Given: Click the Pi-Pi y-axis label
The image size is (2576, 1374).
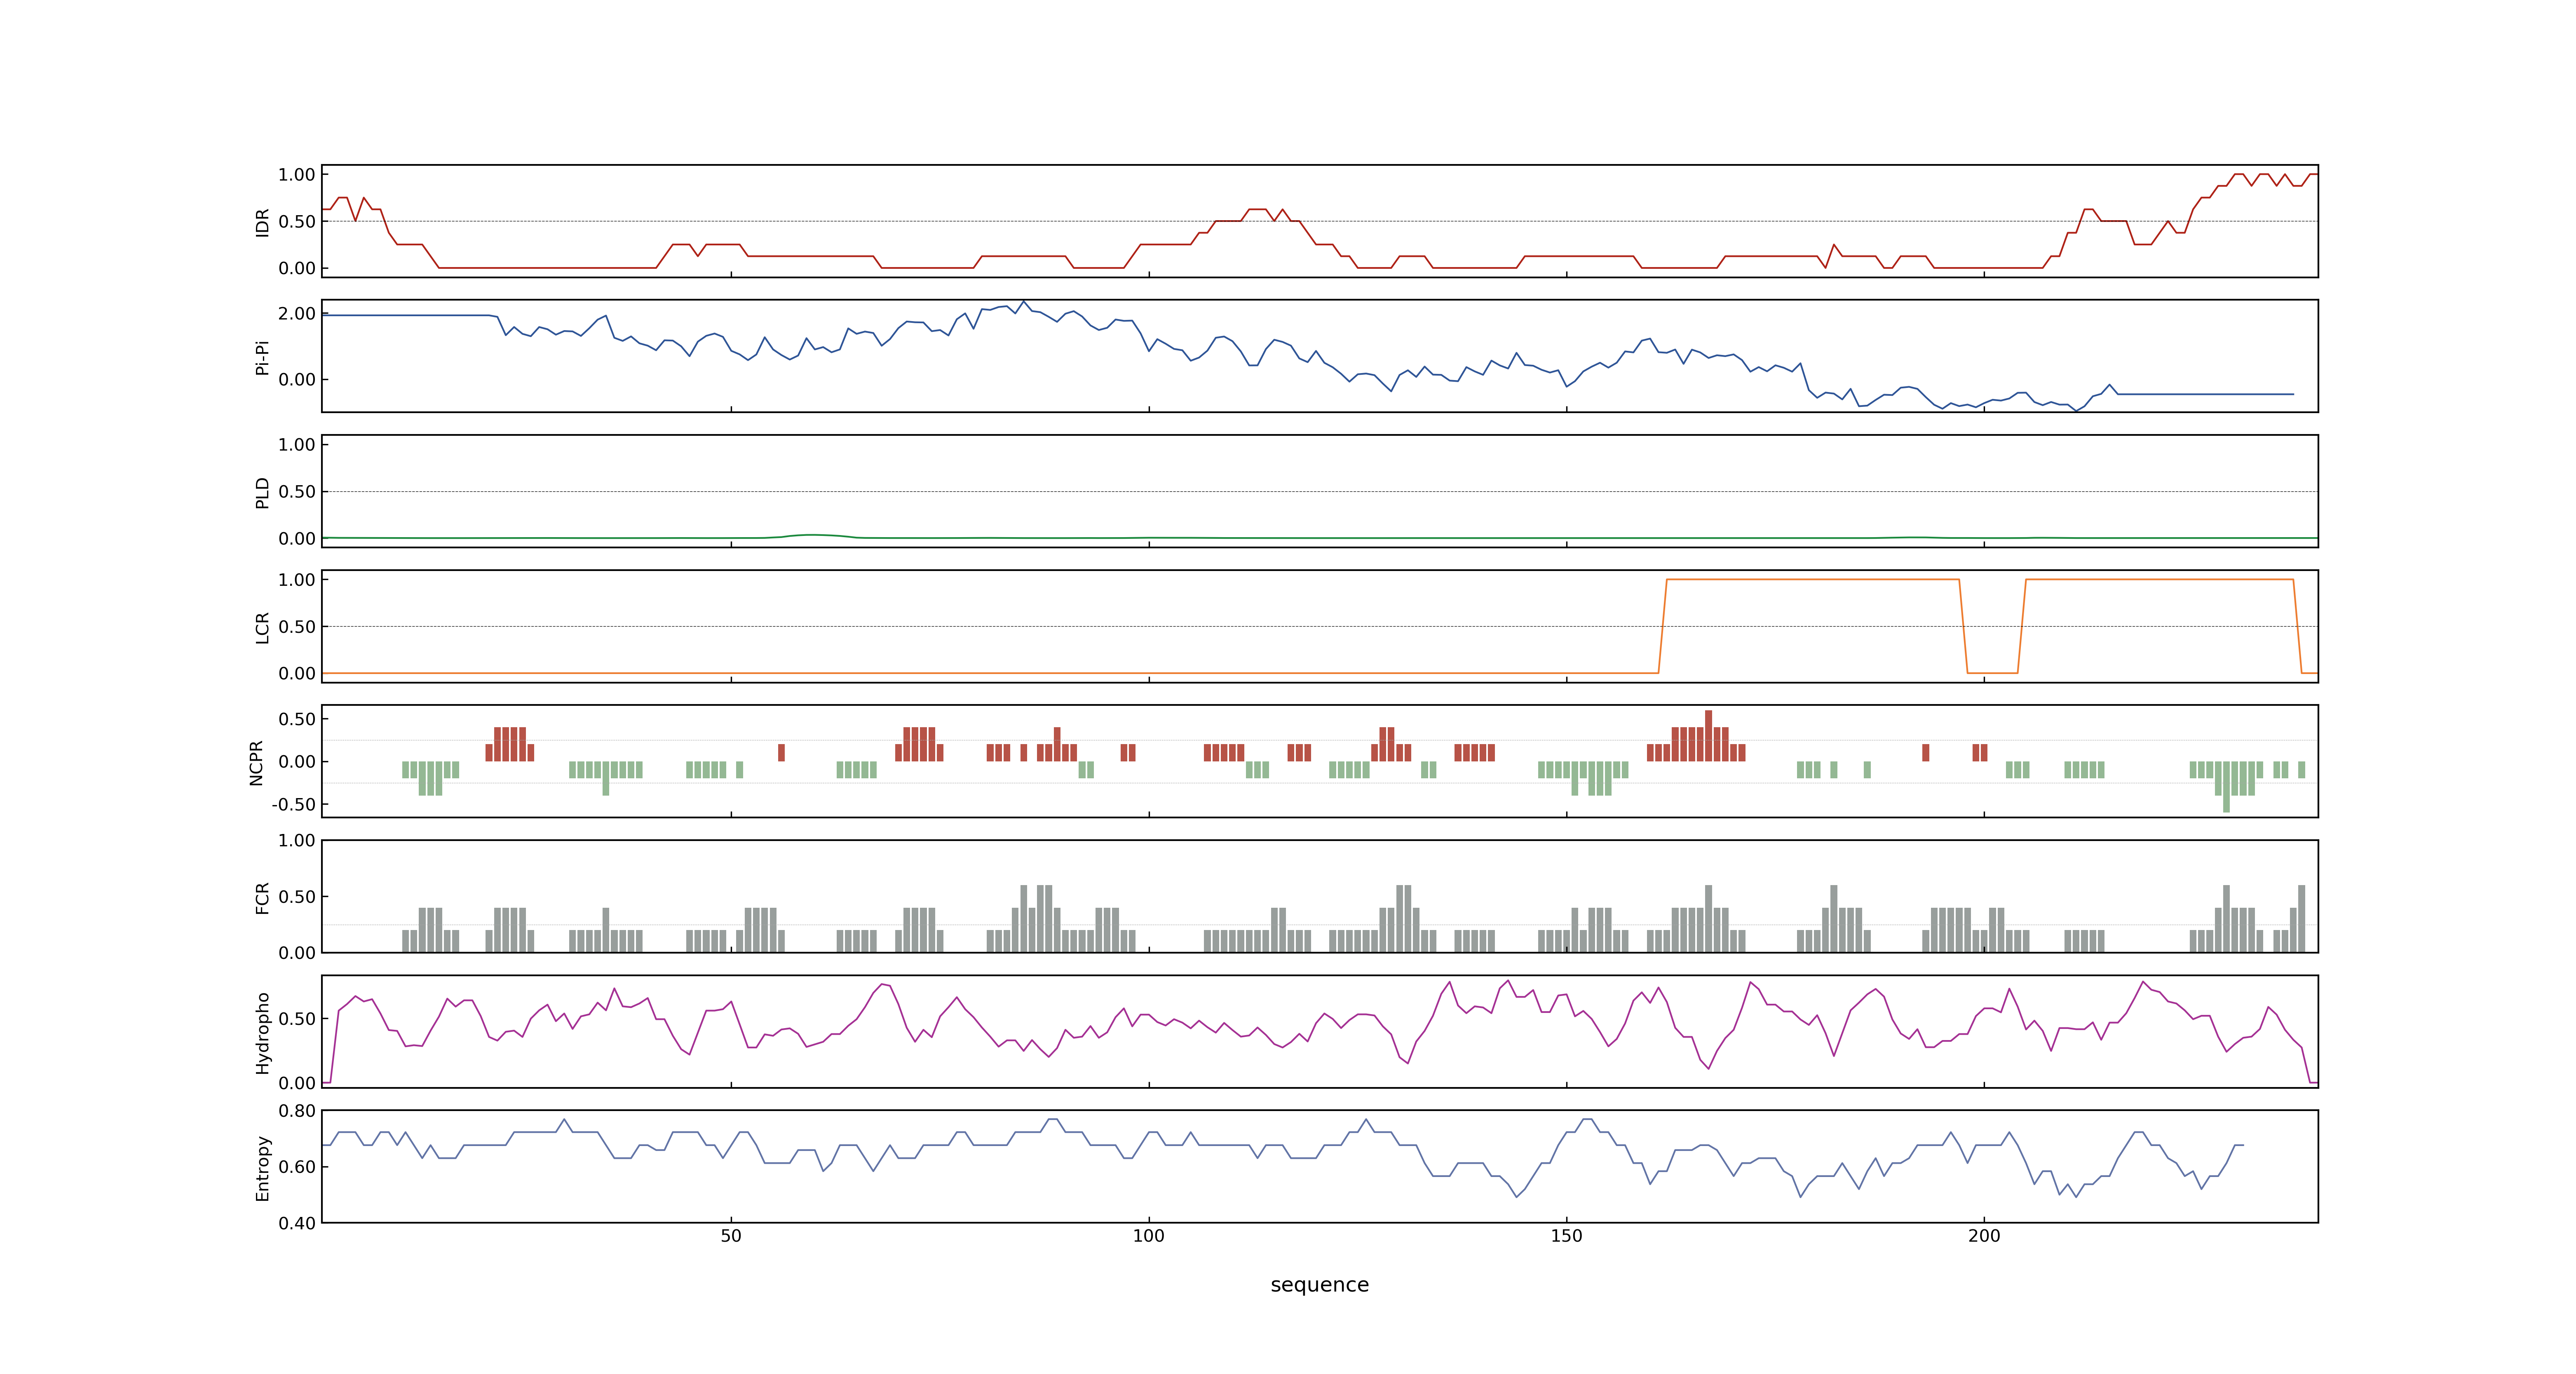Looking at the screenshot, I should point(262,357).
